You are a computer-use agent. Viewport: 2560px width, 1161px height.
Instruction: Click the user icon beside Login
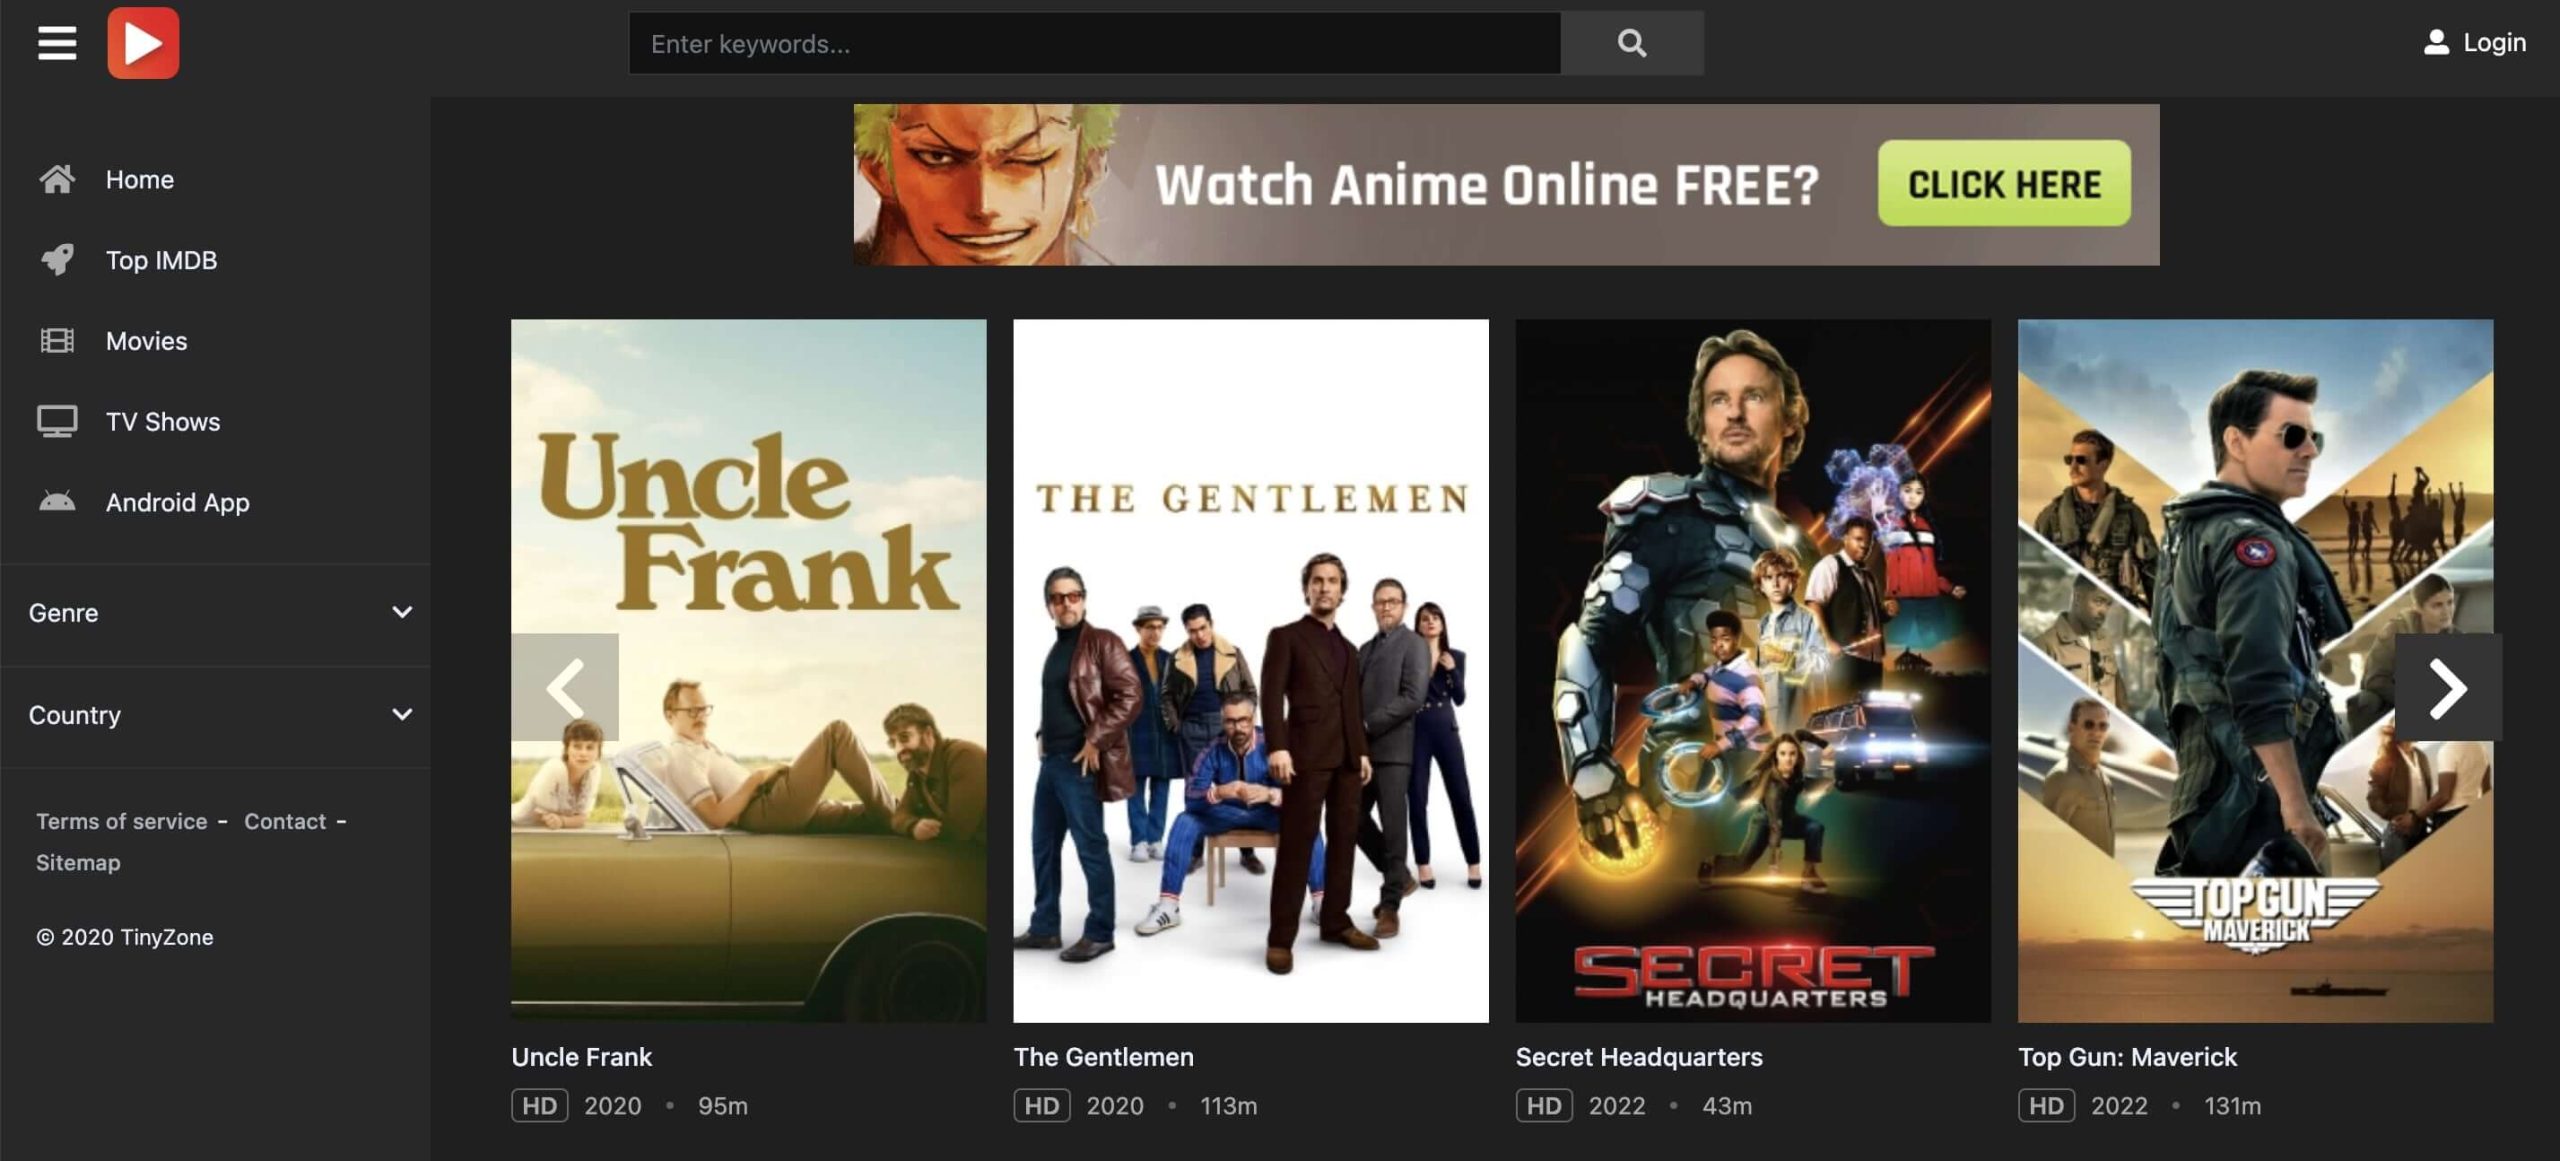point(2436,42)
